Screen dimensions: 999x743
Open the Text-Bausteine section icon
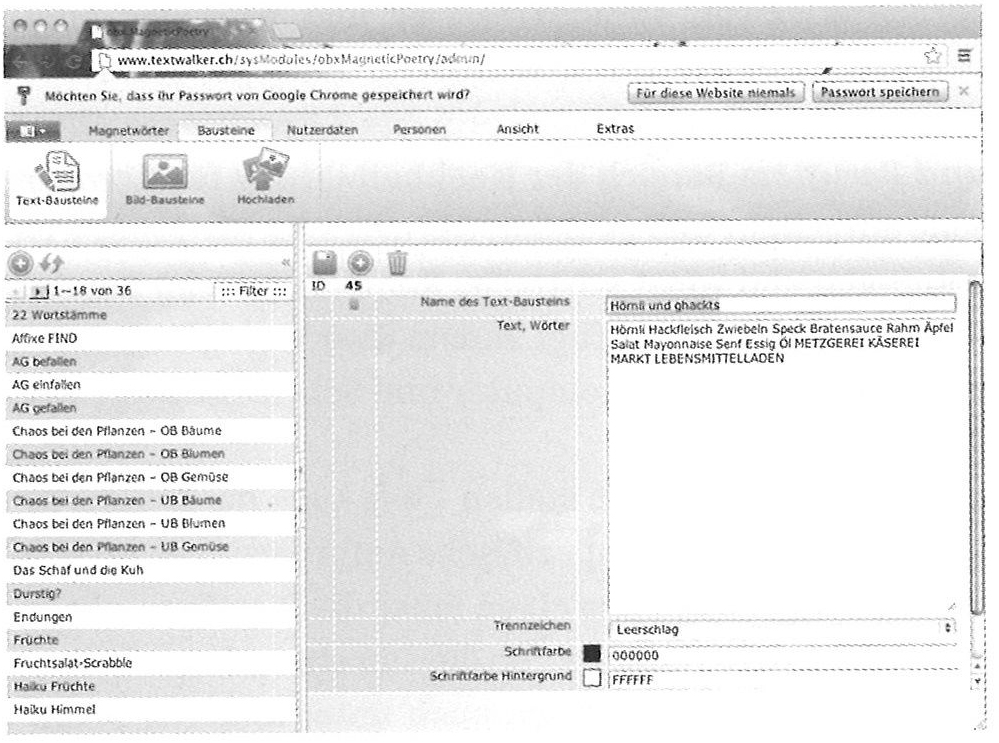pyautogui.click(x=49, y=173)
